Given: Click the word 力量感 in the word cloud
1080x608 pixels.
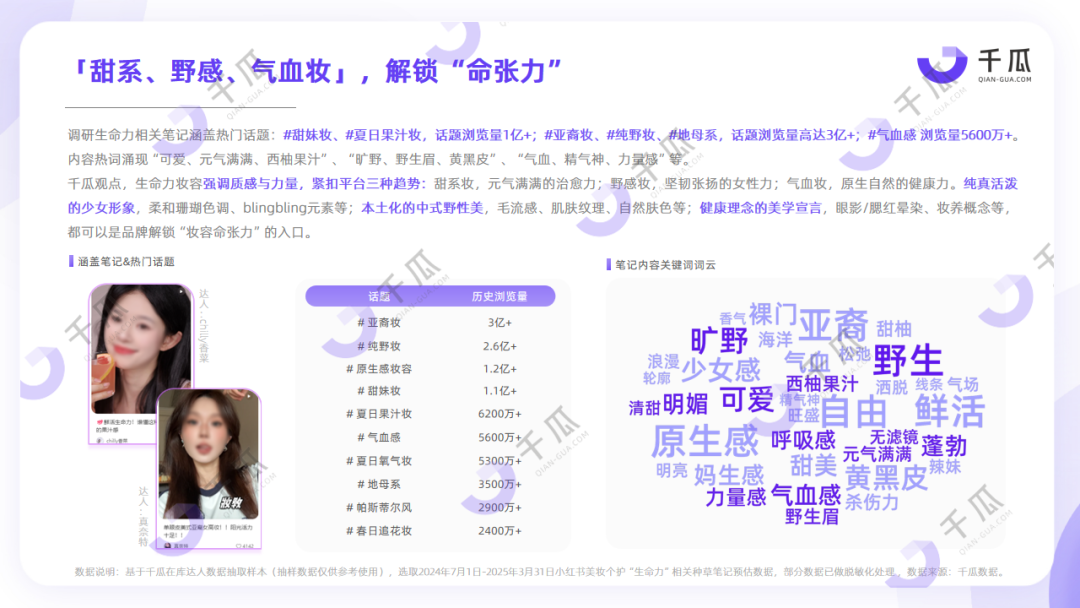Looking at the screenshot, I should tap(736, 497).
